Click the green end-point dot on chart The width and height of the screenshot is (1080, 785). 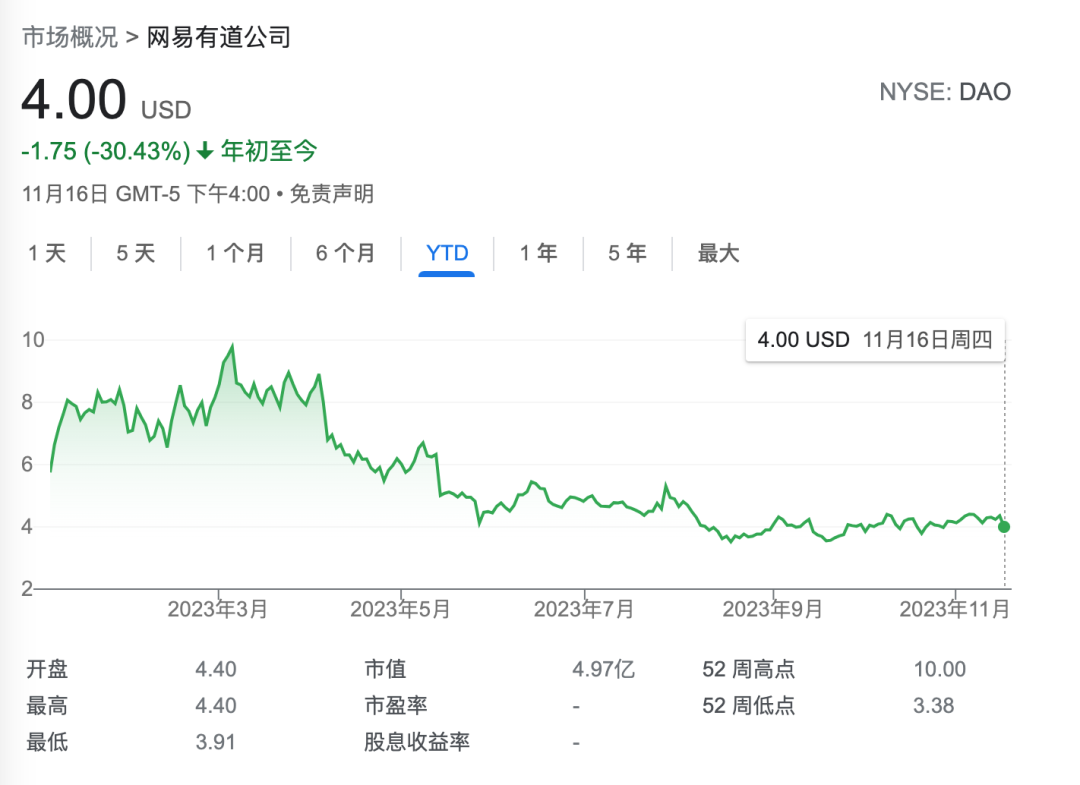tap(1004, 527)
